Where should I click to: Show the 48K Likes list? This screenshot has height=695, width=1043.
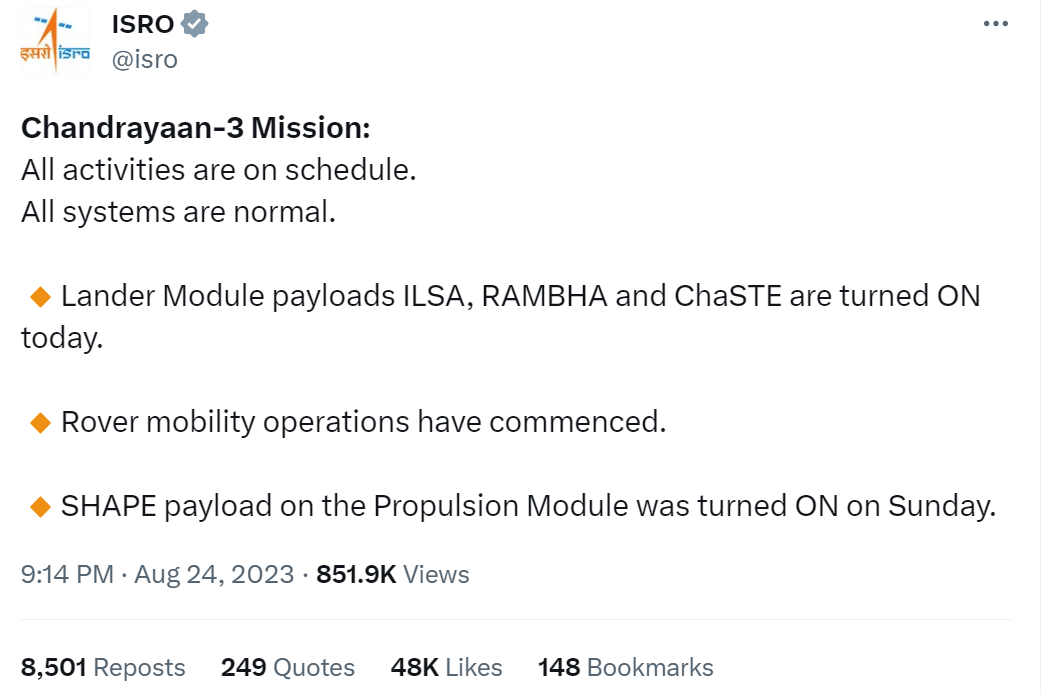click(446, 667)
